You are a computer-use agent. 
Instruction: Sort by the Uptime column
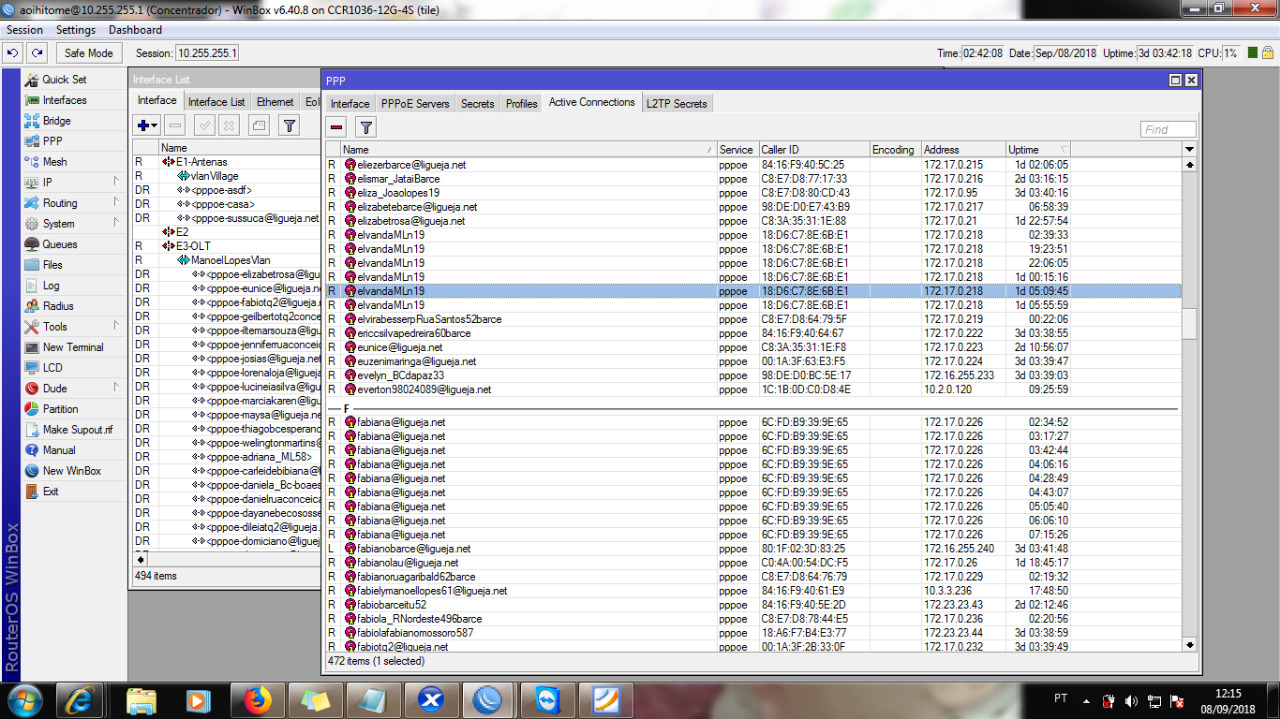coord(1038,150)
